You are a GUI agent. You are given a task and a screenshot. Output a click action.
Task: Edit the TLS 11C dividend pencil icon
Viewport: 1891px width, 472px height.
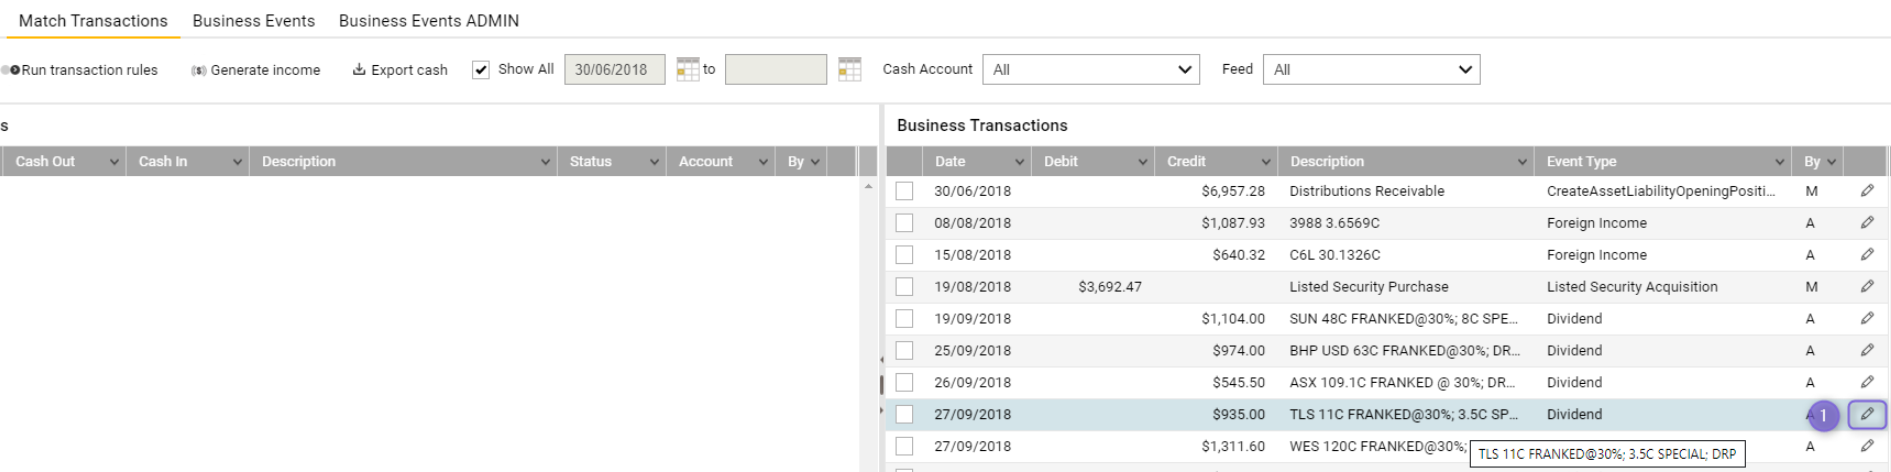tap(1866, 414)
